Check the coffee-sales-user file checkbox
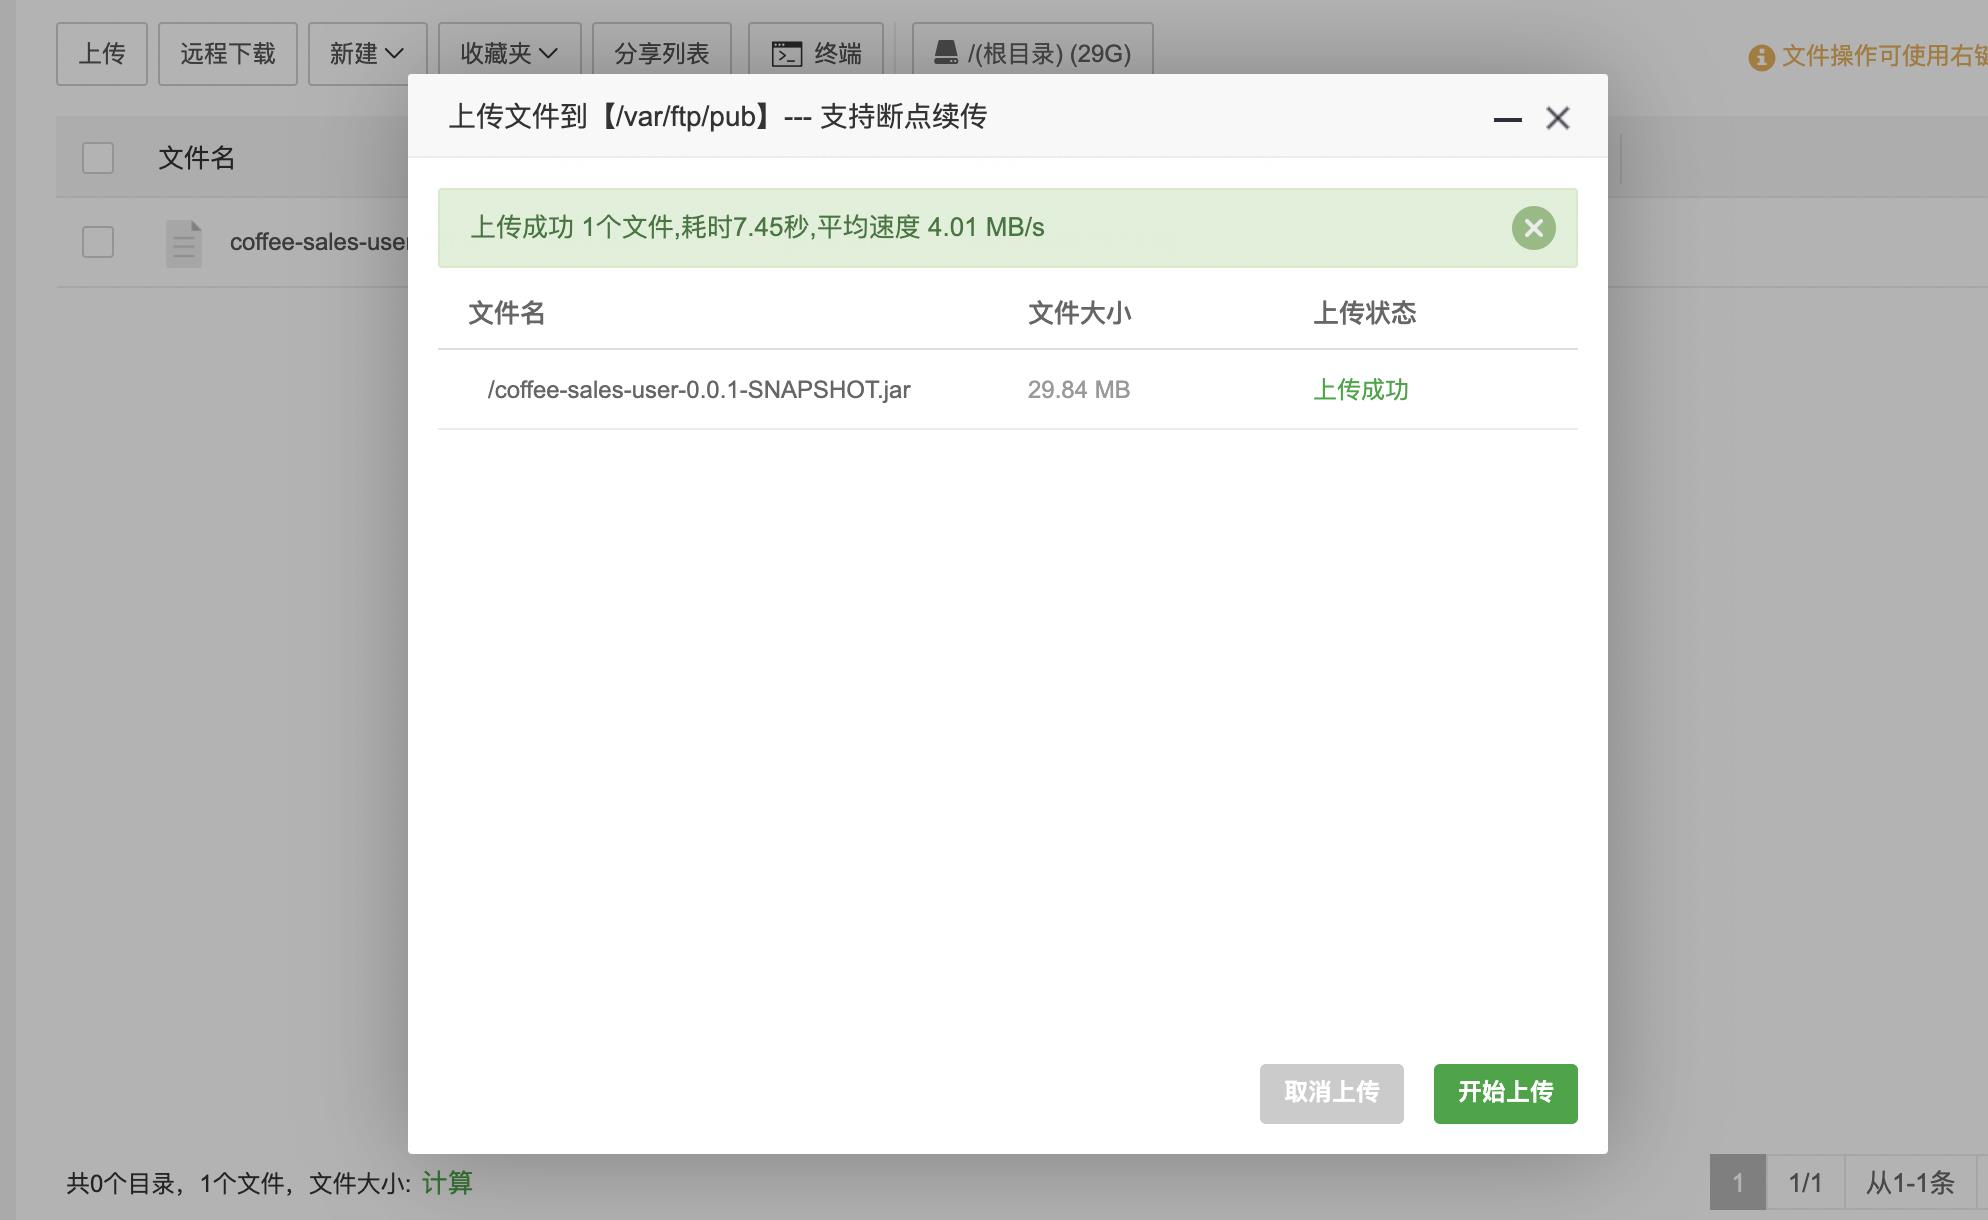Viewport: 1988px width, 1220px height. click(x=98, y=242)
